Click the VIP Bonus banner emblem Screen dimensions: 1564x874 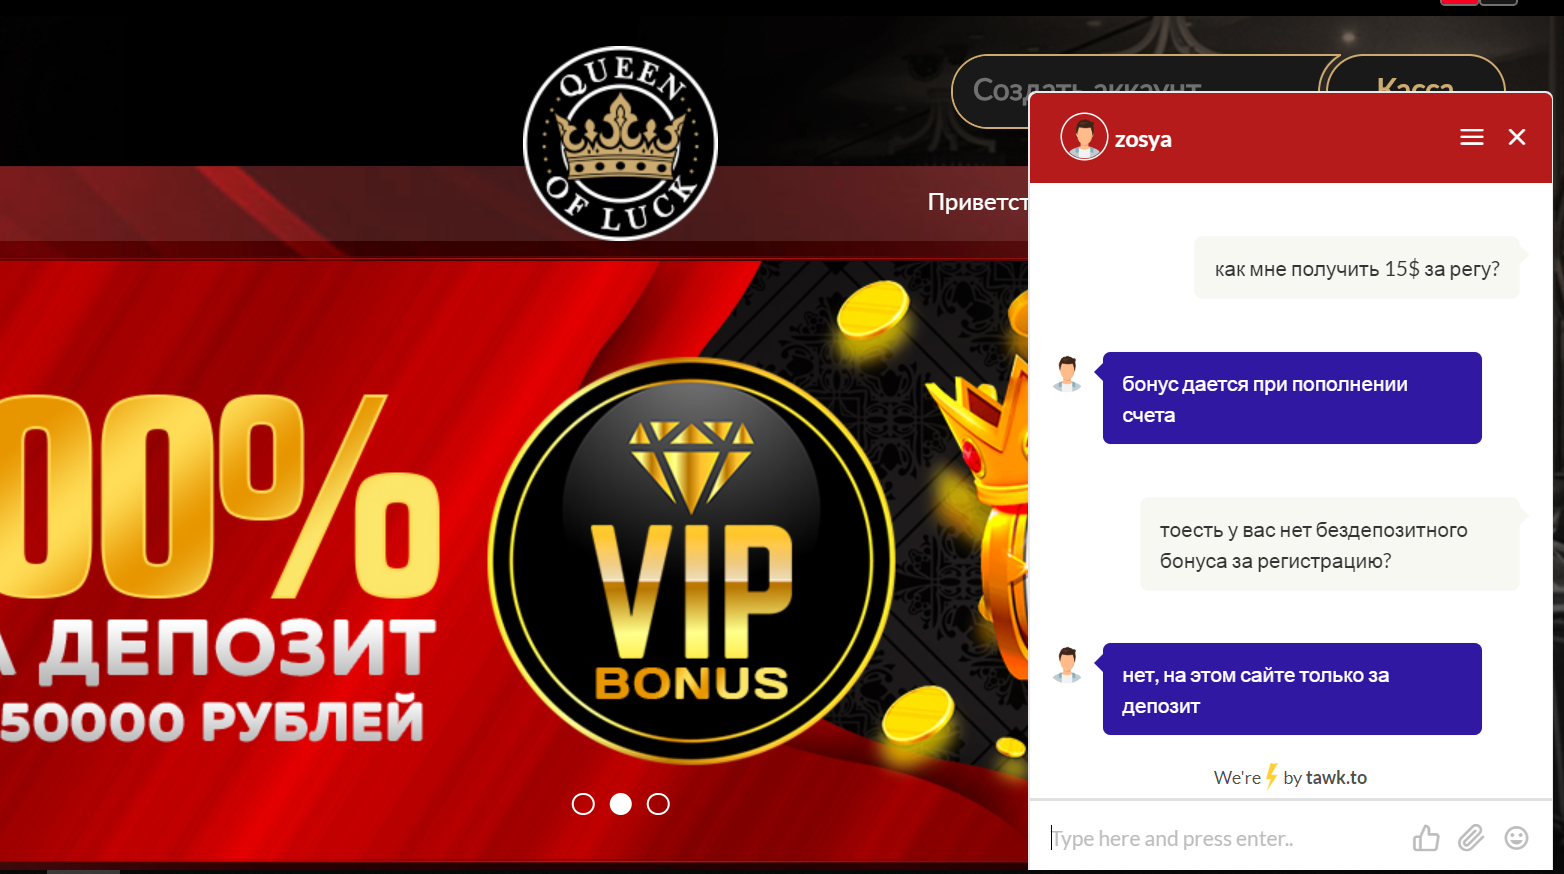691,561
